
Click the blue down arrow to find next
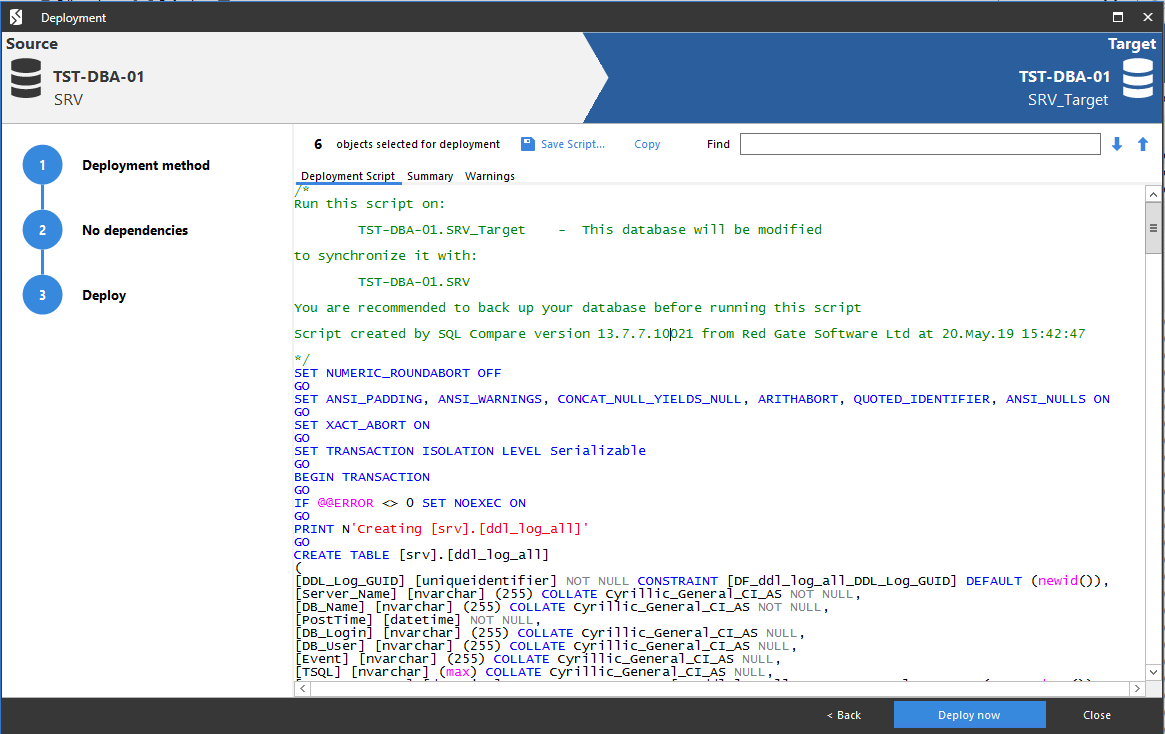[x=1116, y=143]
